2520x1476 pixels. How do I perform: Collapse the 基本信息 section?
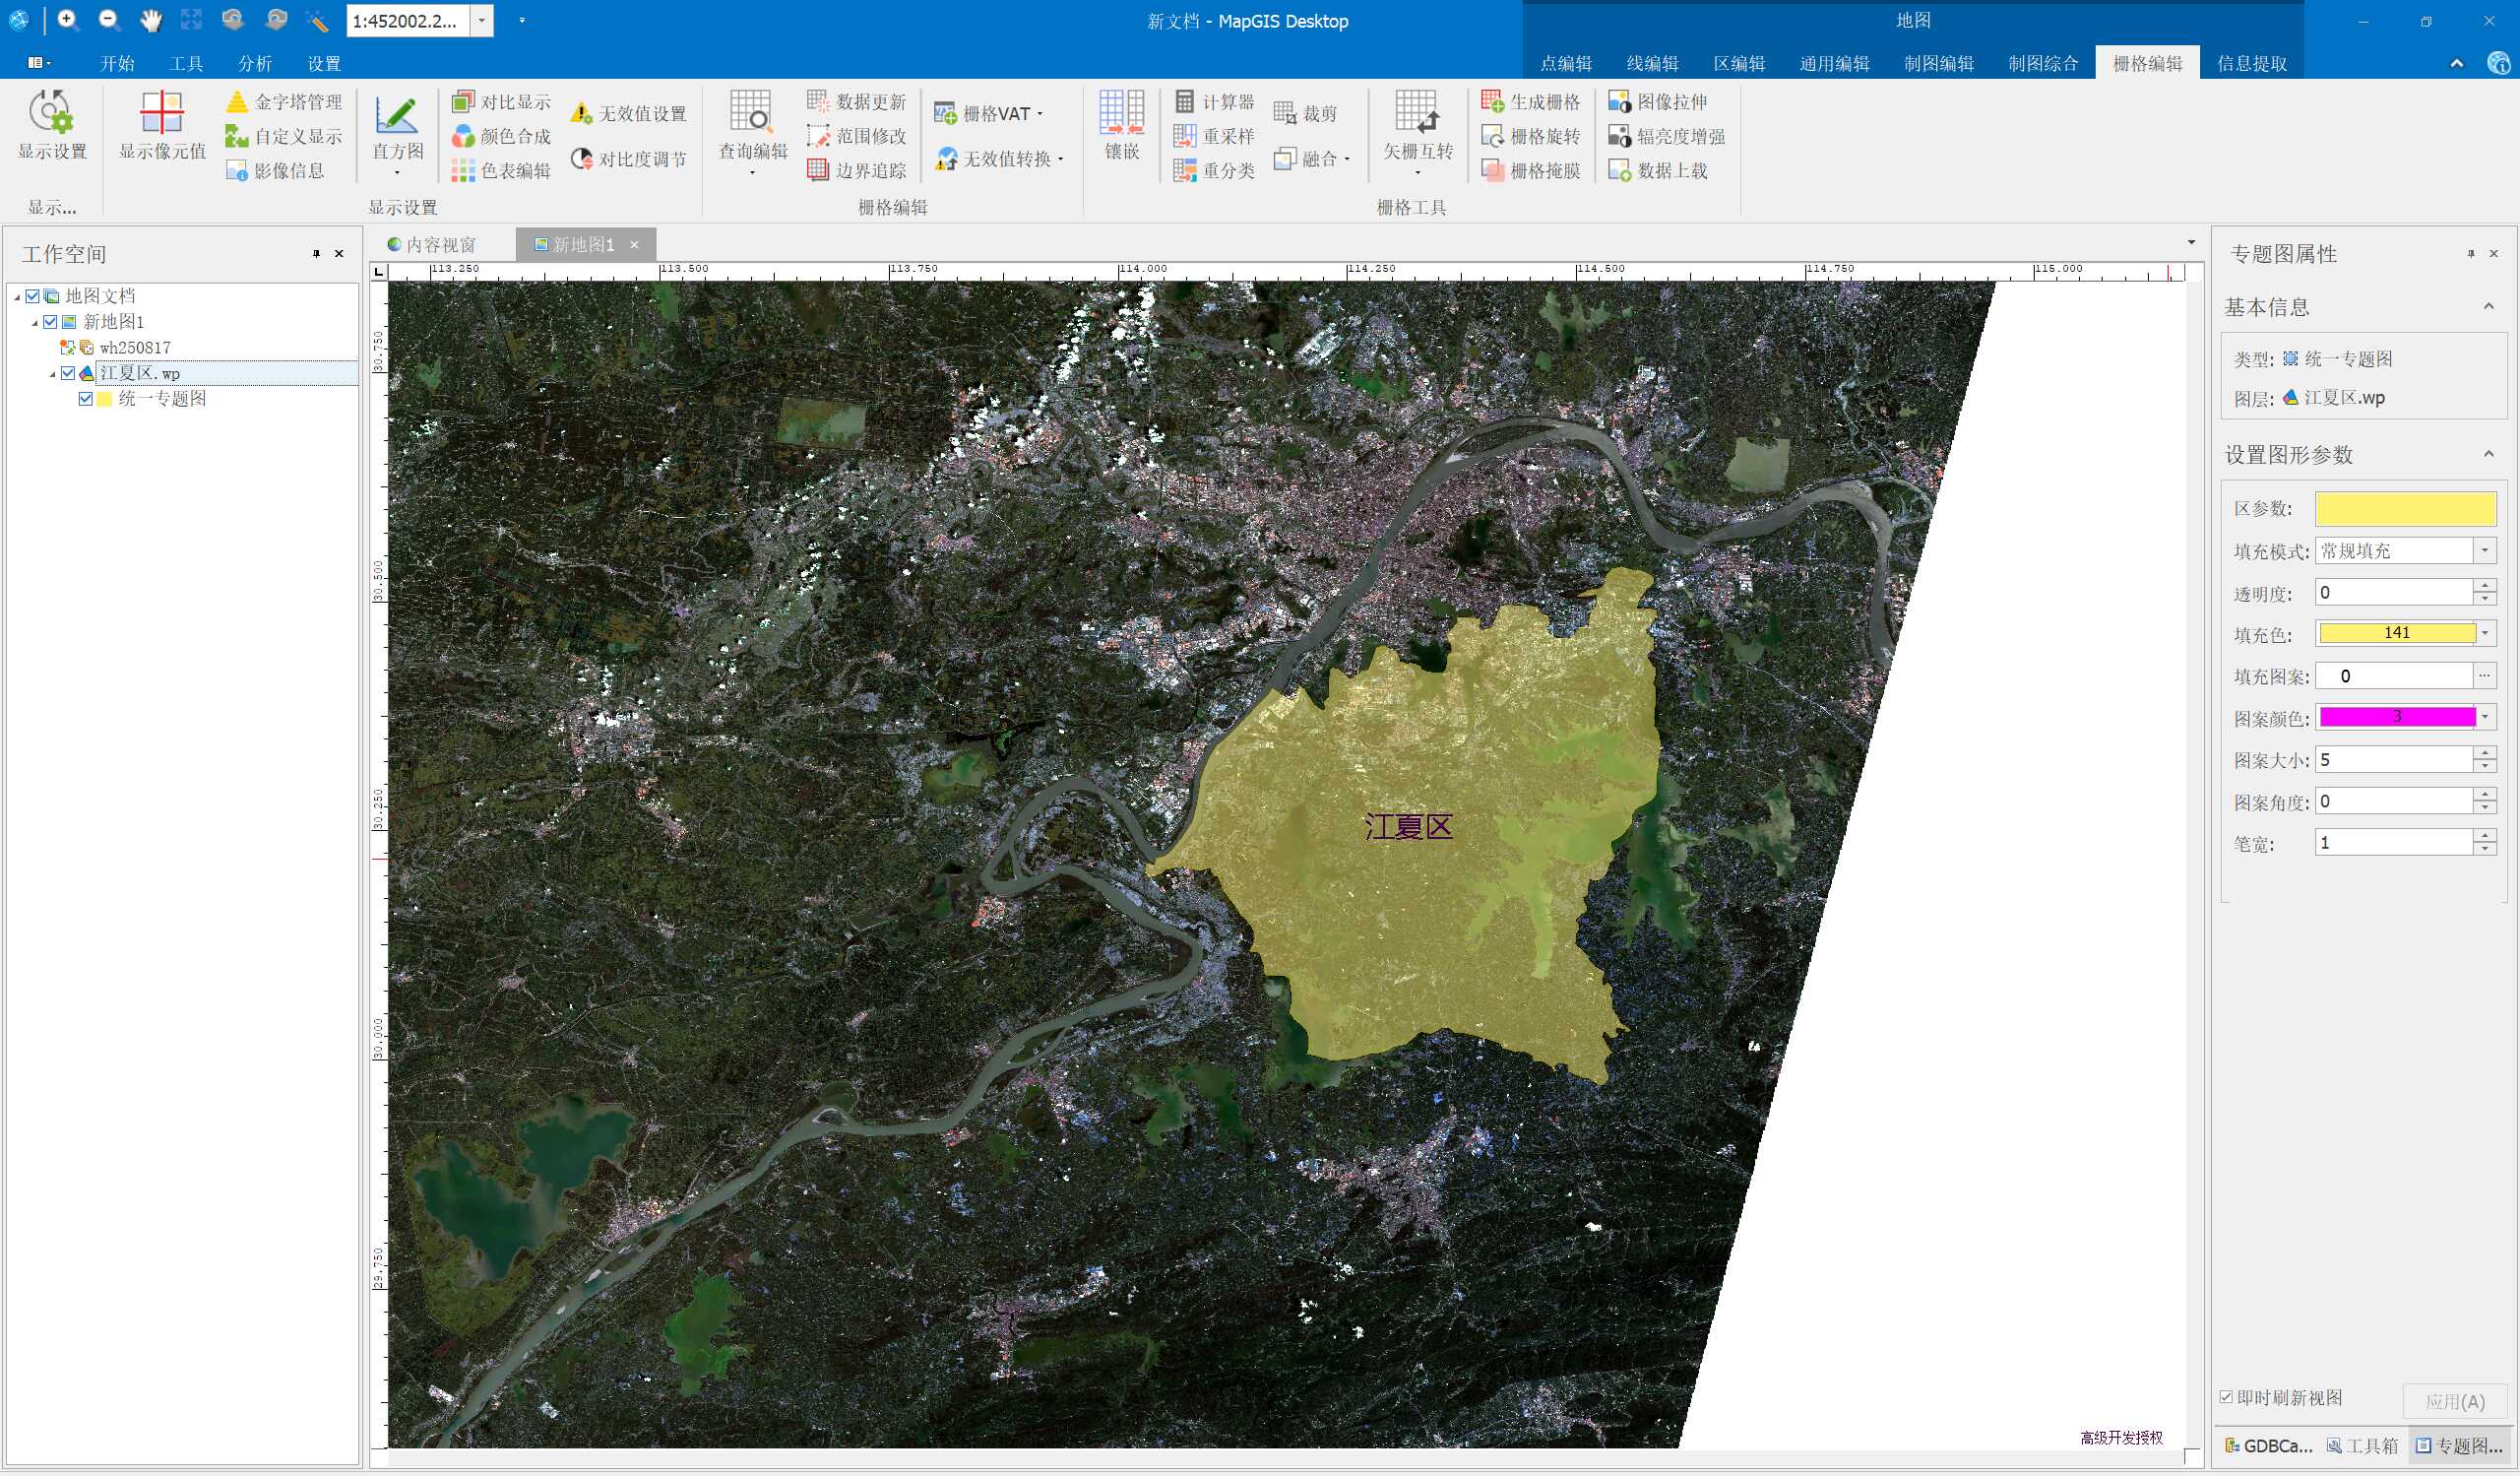[x=2488, y=307]
